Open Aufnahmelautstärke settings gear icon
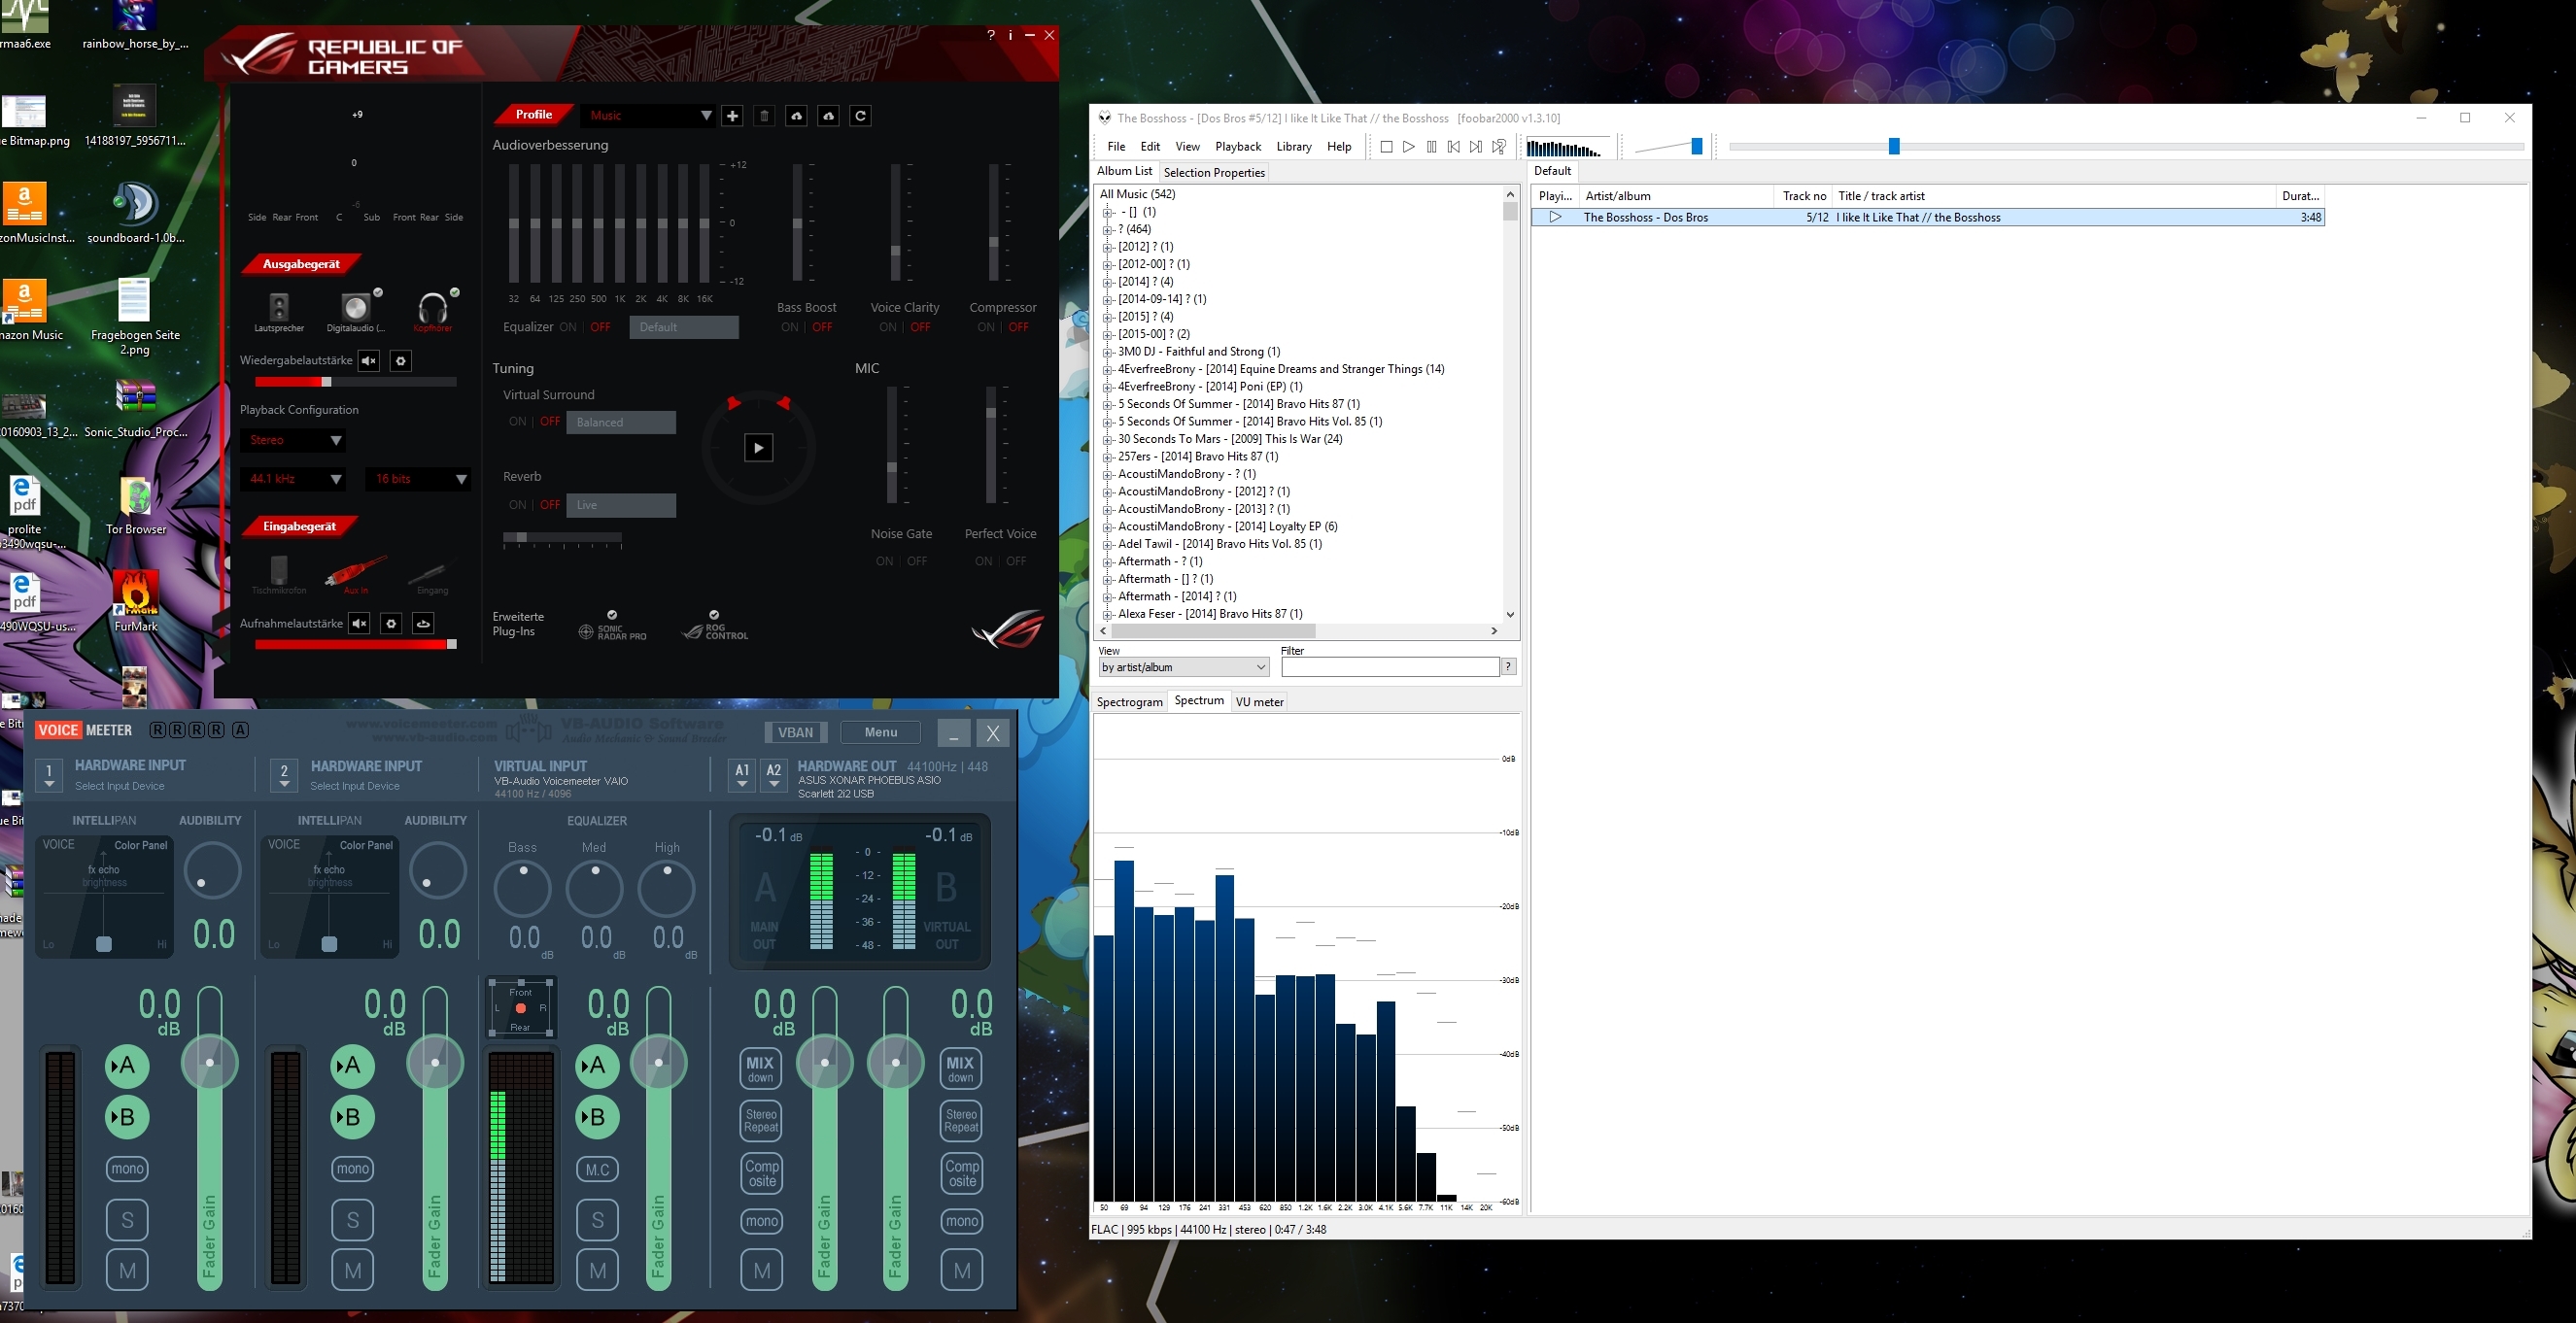The image size is (2576, 1323). point(391,624)
